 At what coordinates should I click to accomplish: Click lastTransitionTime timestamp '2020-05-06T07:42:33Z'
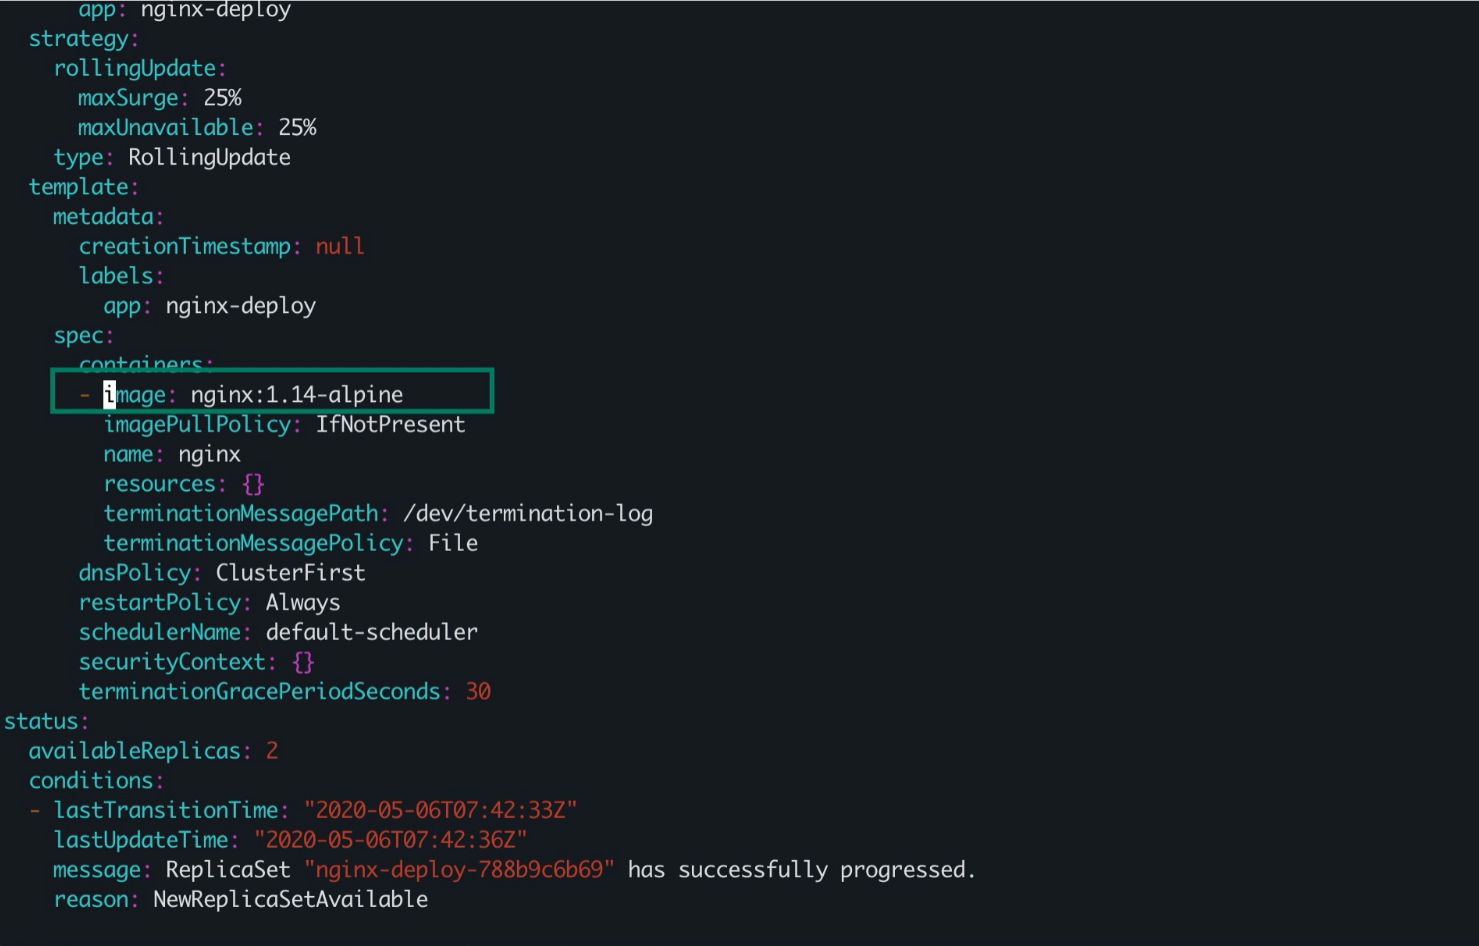pyautogui.click(x=441, y=811)
